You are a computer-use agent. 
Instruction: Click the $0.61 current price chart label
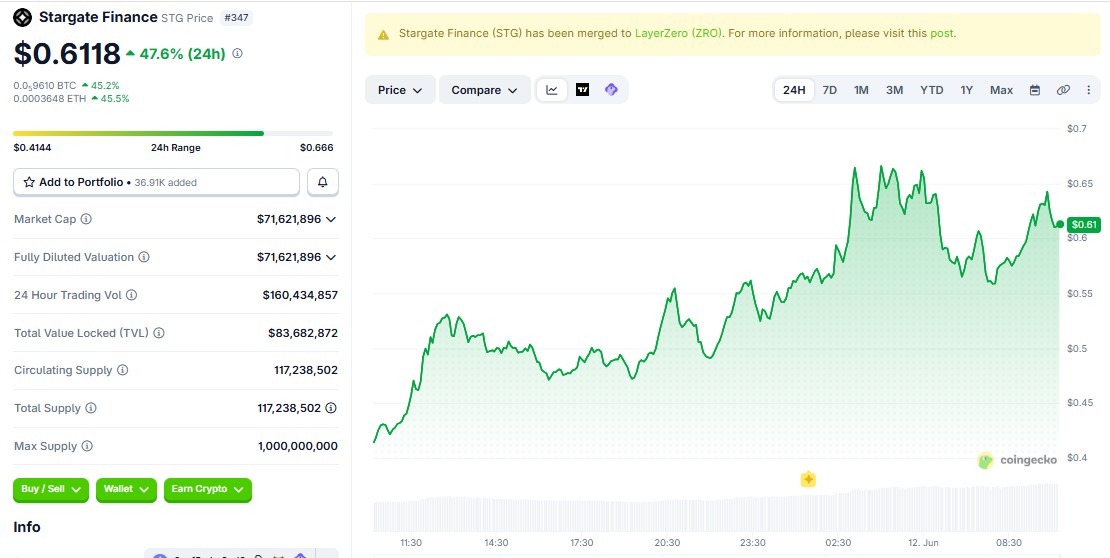tap(1084, 224)
